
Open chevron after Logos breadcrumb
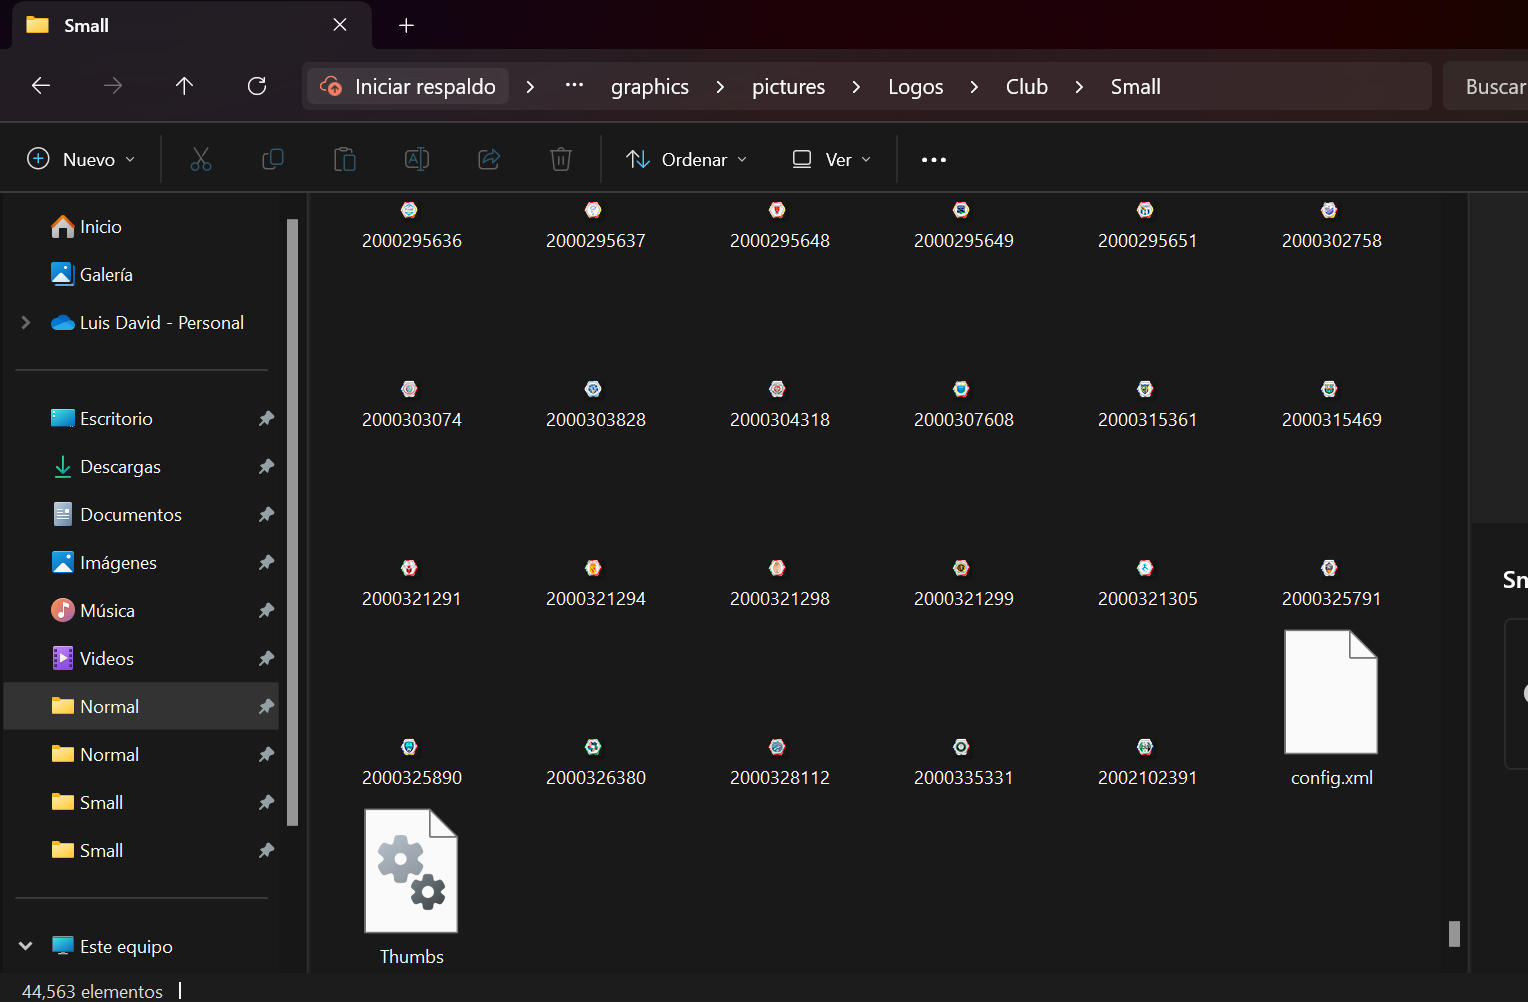coord(974,87)
